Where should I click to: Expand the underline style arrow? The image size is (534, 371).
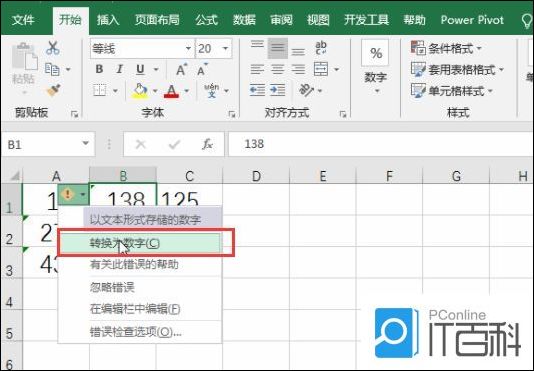tap(156, 69)
